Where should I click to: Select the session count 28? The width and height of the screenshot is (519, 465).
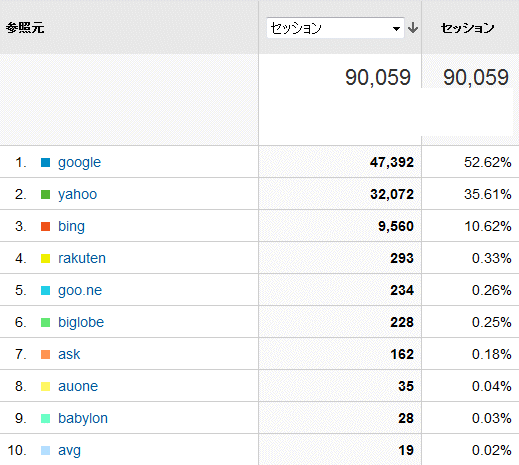(406, 419)
